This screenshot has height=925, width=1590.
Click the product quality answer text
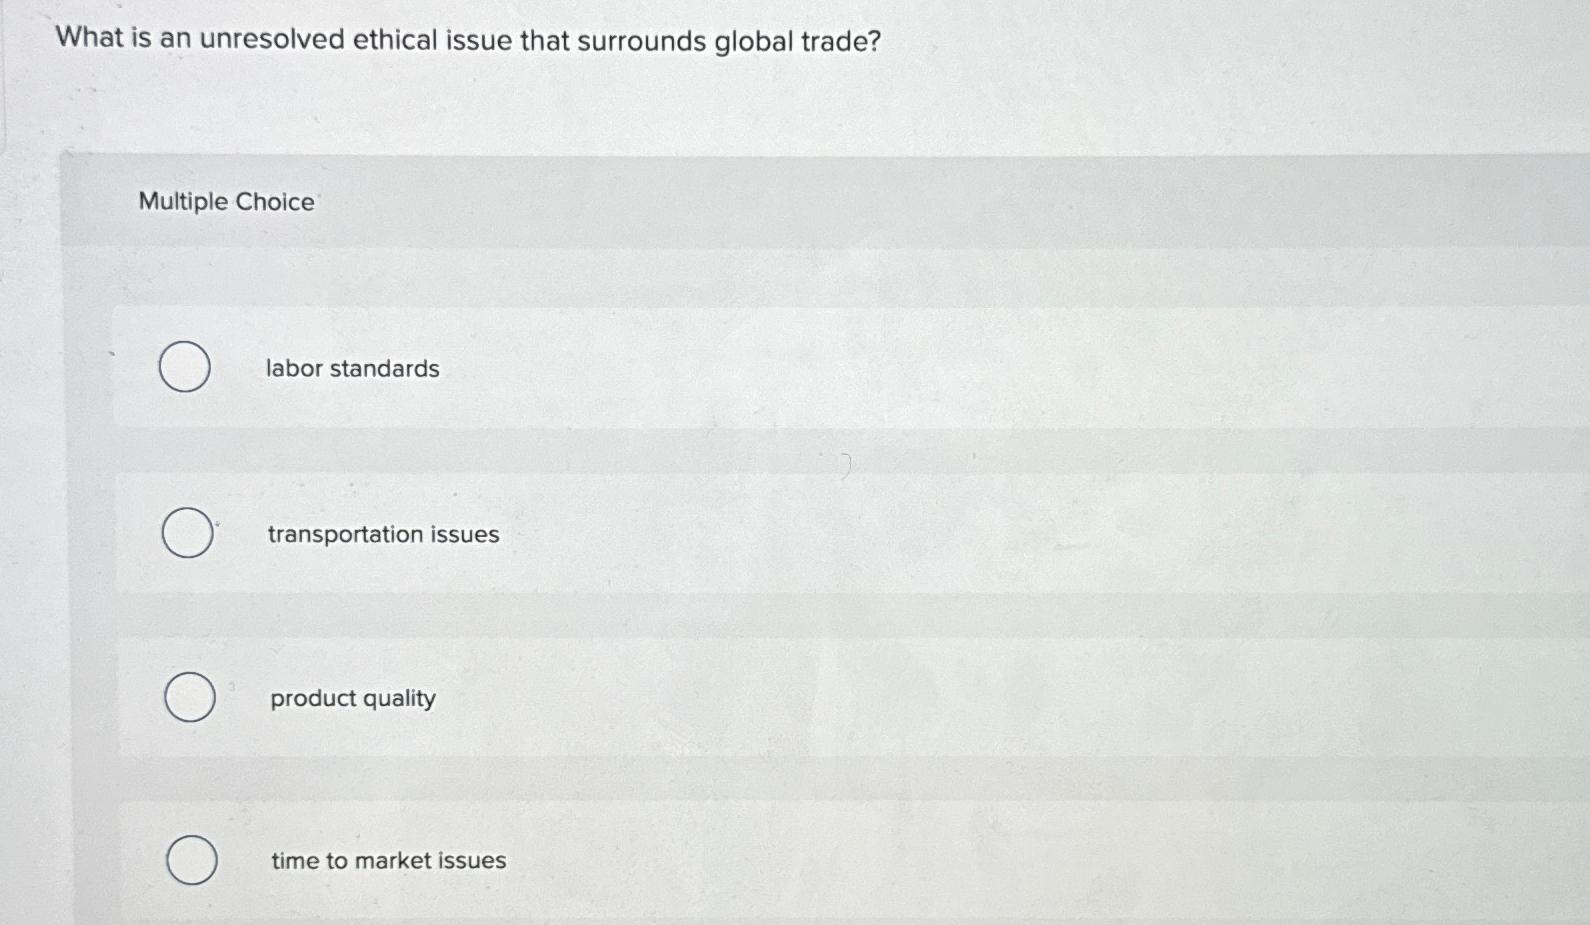pos(352,698)
